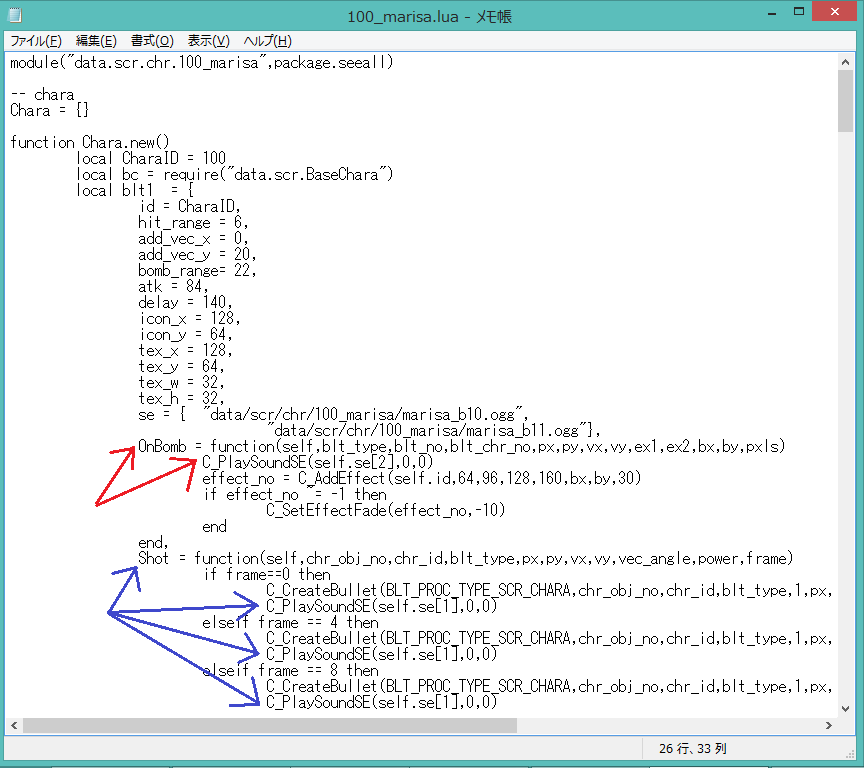
Task: Click the C_SetEffectFade(effect_no,-10) line
Action: 386,510
